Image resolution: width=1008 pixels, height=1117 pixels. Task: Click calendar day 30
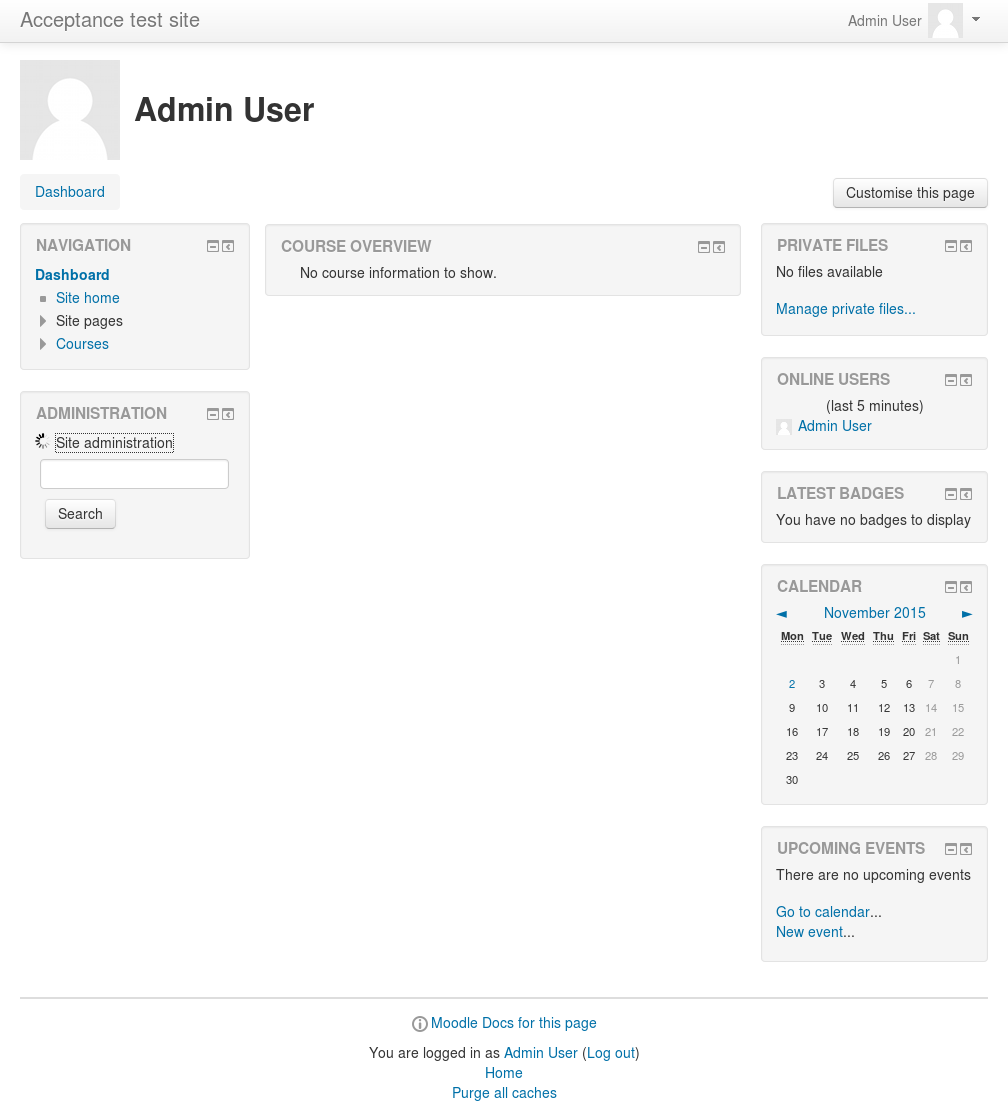point(791,781)
